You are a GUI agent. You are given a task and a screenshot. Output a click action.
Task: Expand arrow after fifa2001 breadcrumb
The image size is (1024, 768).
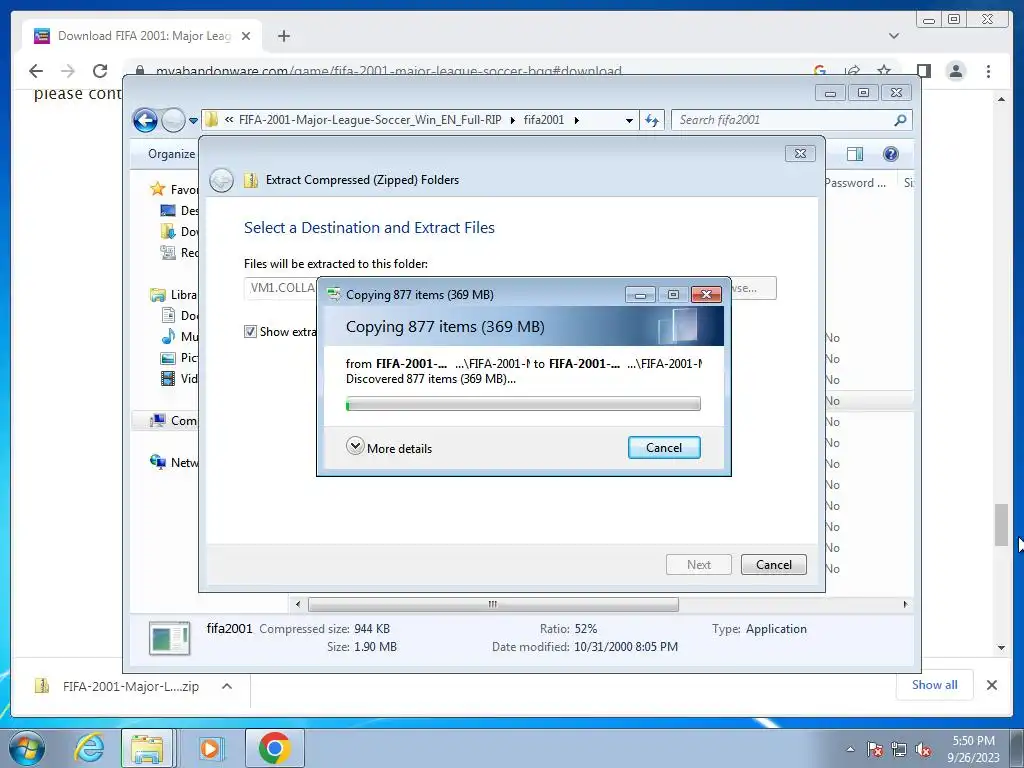point(577,120)
